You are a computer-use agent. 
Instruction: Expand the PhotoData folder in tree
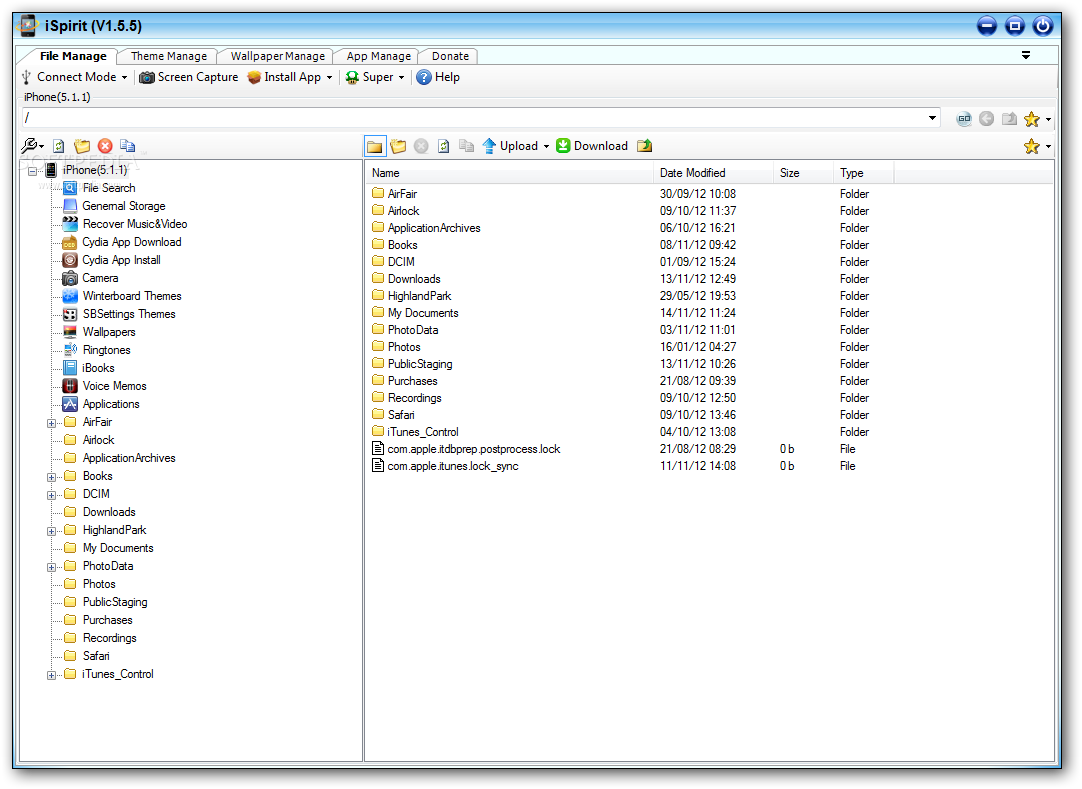(51, 567)
